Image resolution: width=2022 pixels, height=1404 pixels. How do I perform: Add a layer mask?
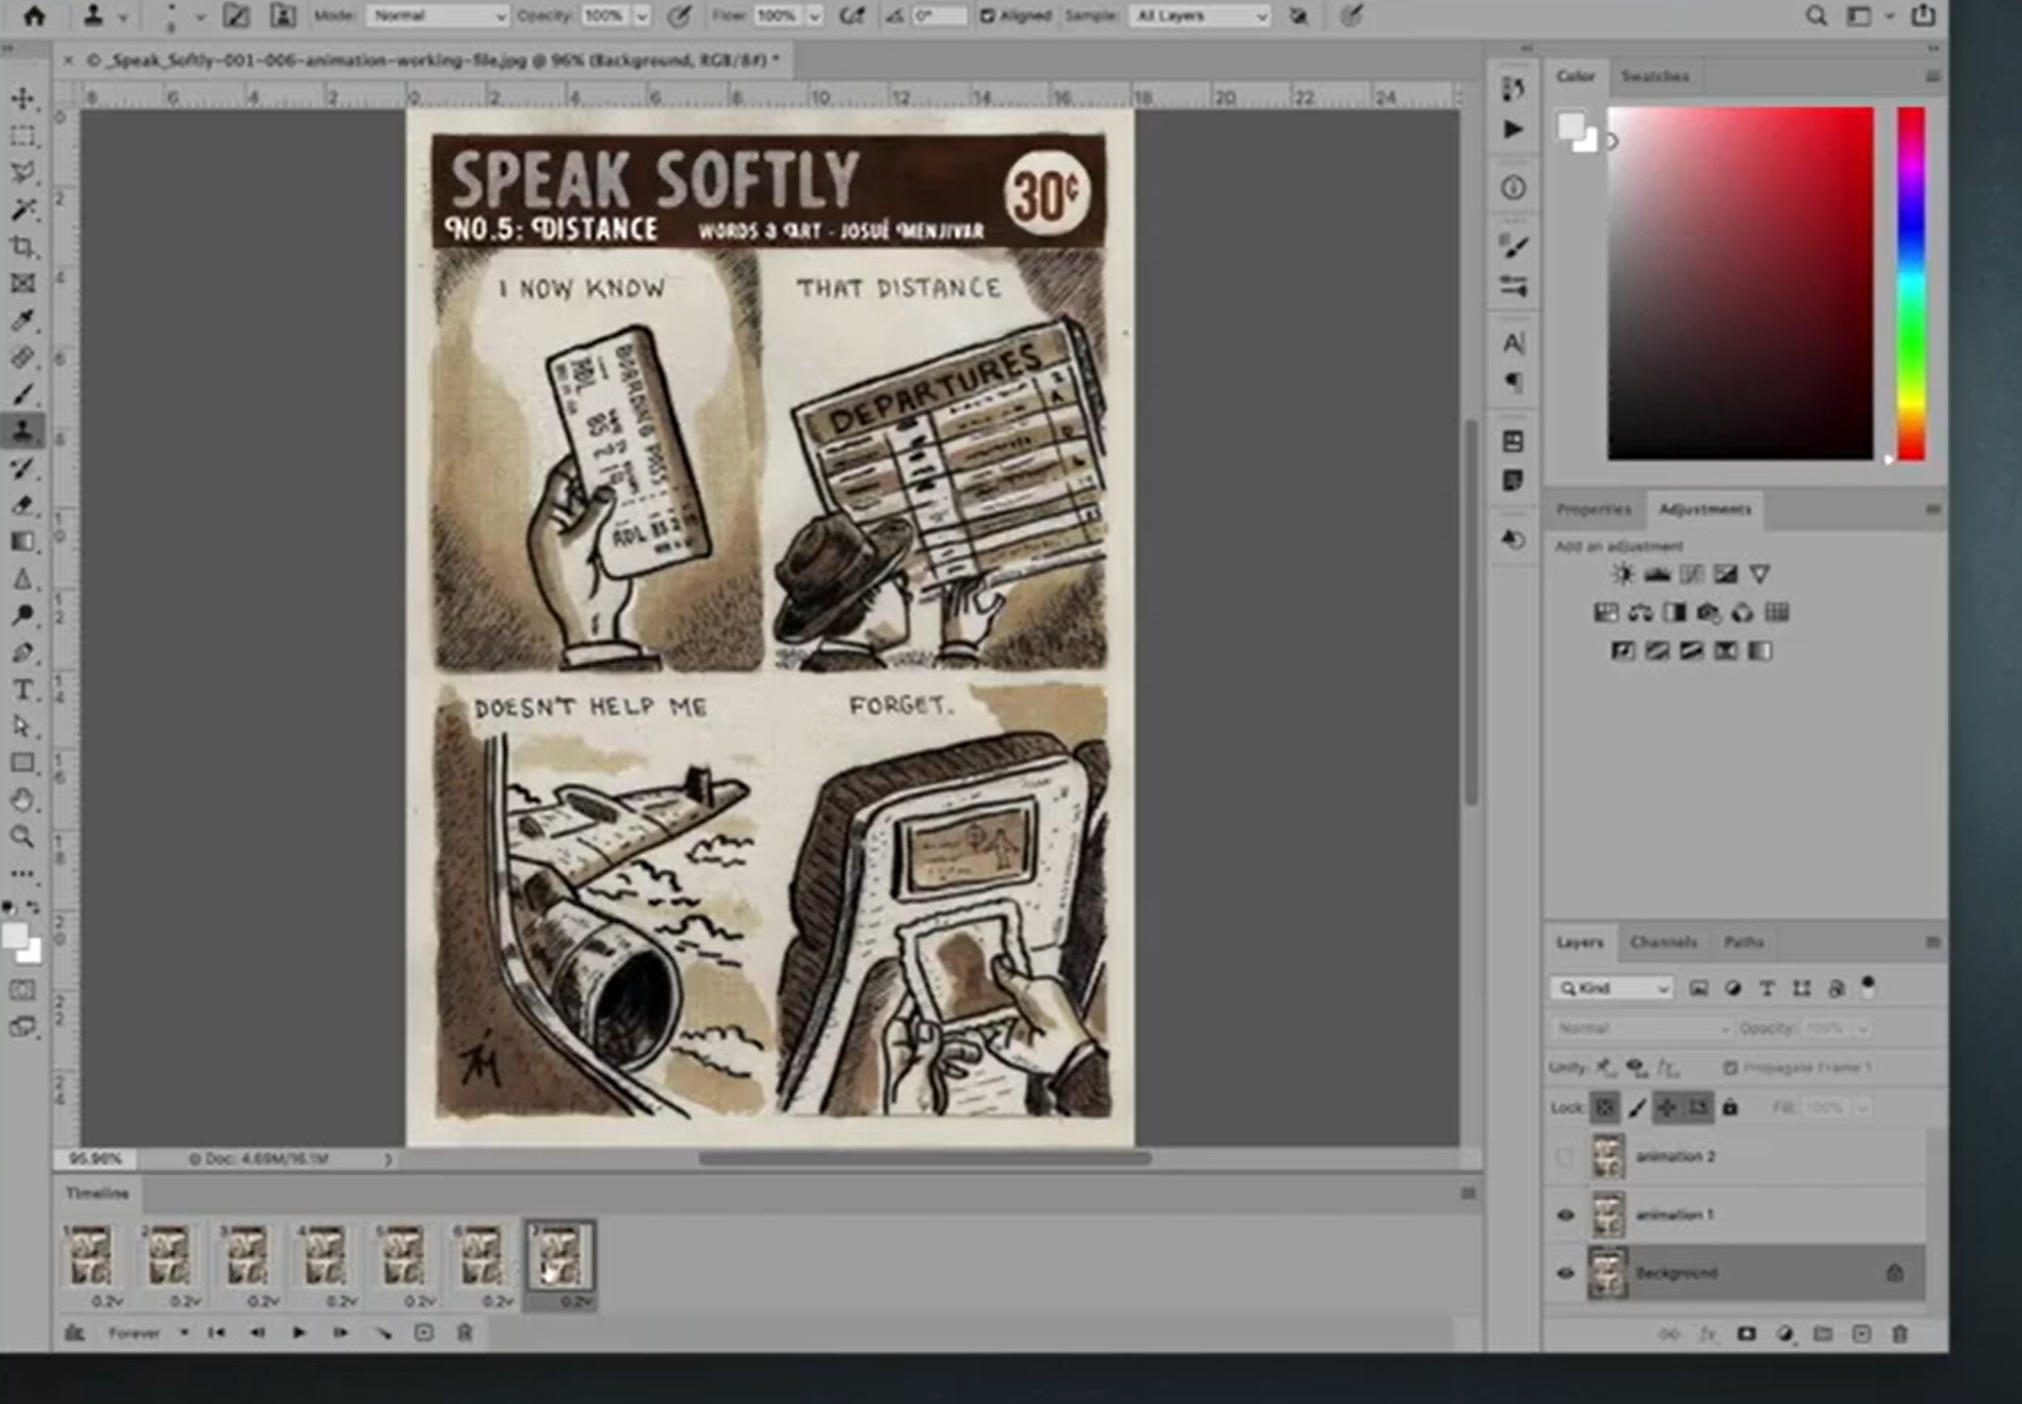tap(1746, 1334)
